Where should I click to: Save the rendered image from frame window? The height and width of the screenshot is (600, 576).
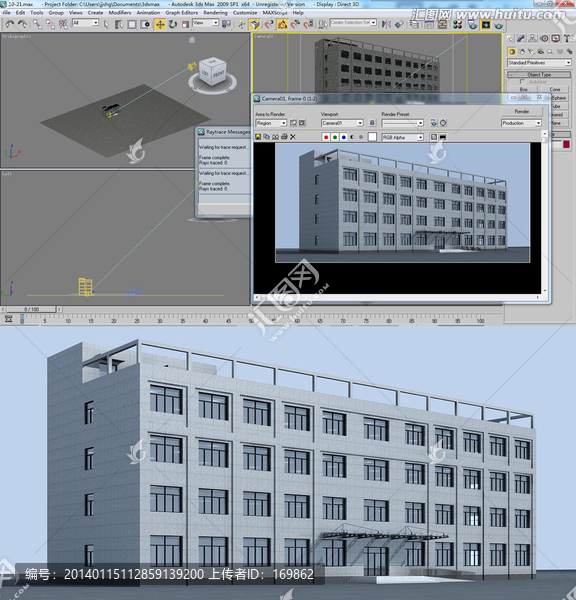pos(258,137)
